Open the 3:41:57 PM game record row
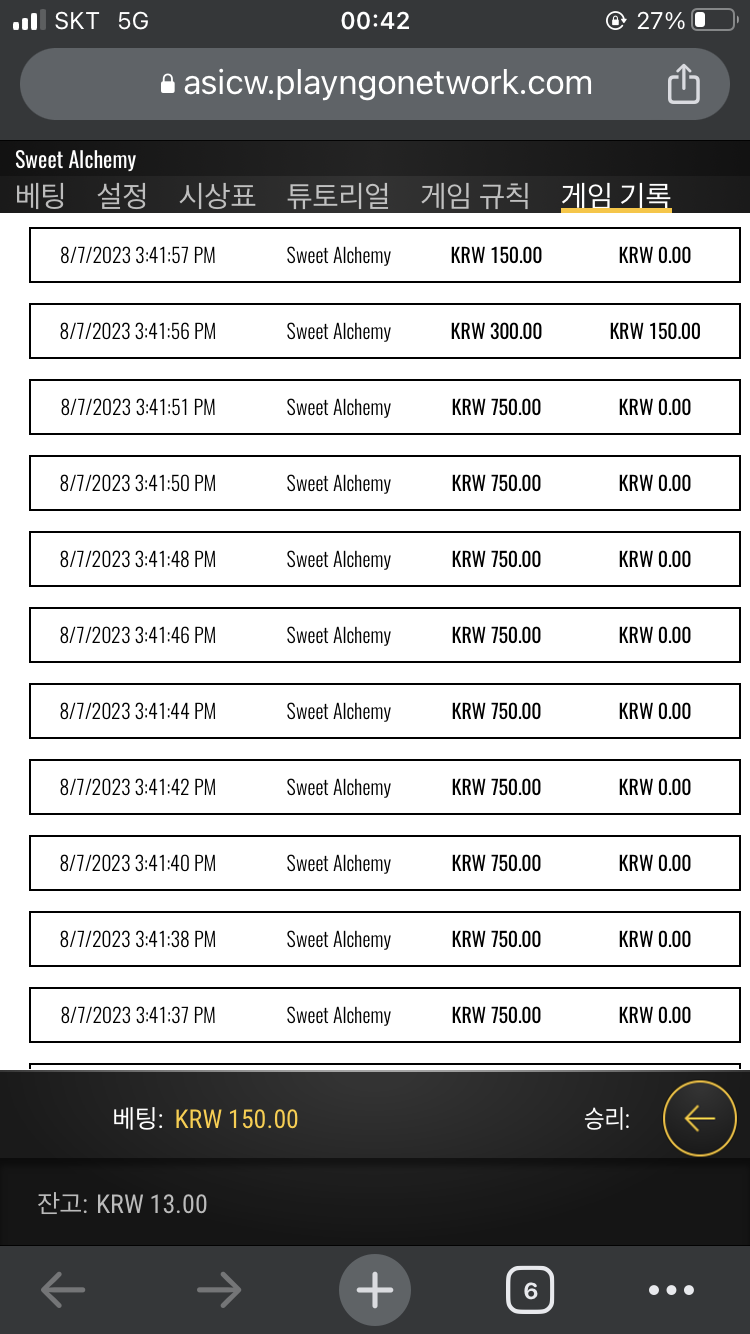 [385, 255]
